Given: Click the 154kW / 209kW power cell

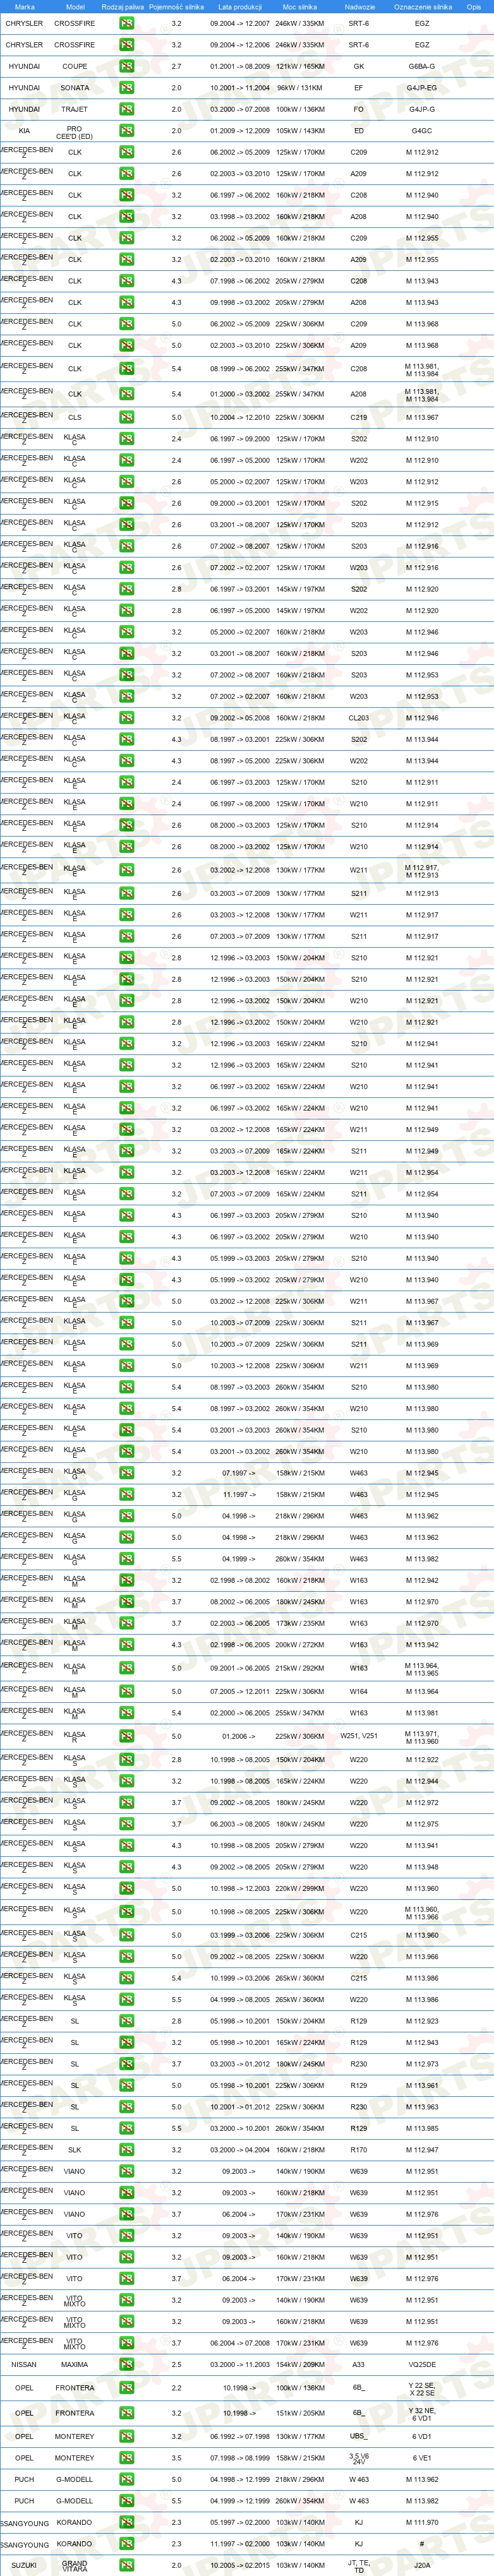Looking at the screenshot, I should tap(300, 2364).
